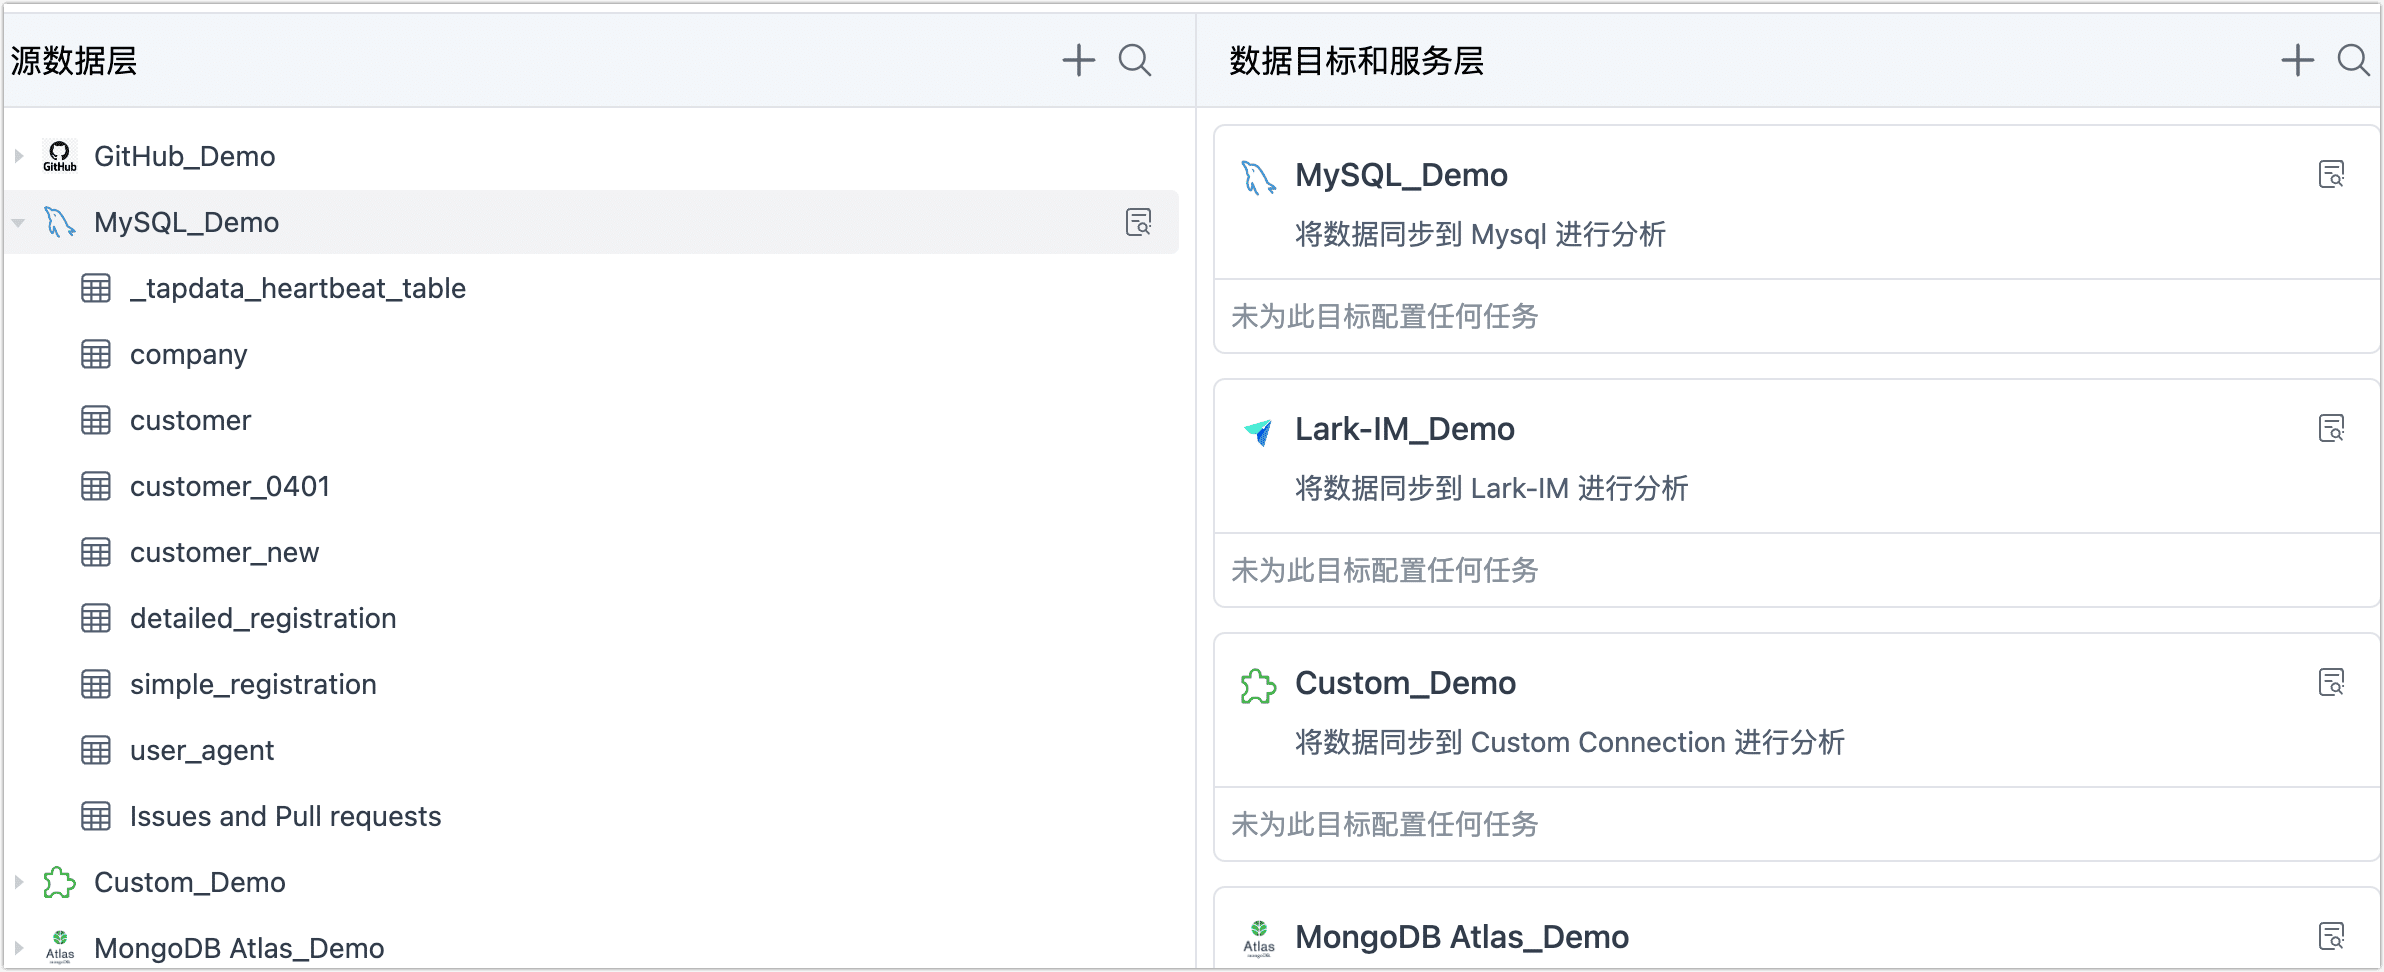
Task: Select the company table
Action: [x=188, y=354]
